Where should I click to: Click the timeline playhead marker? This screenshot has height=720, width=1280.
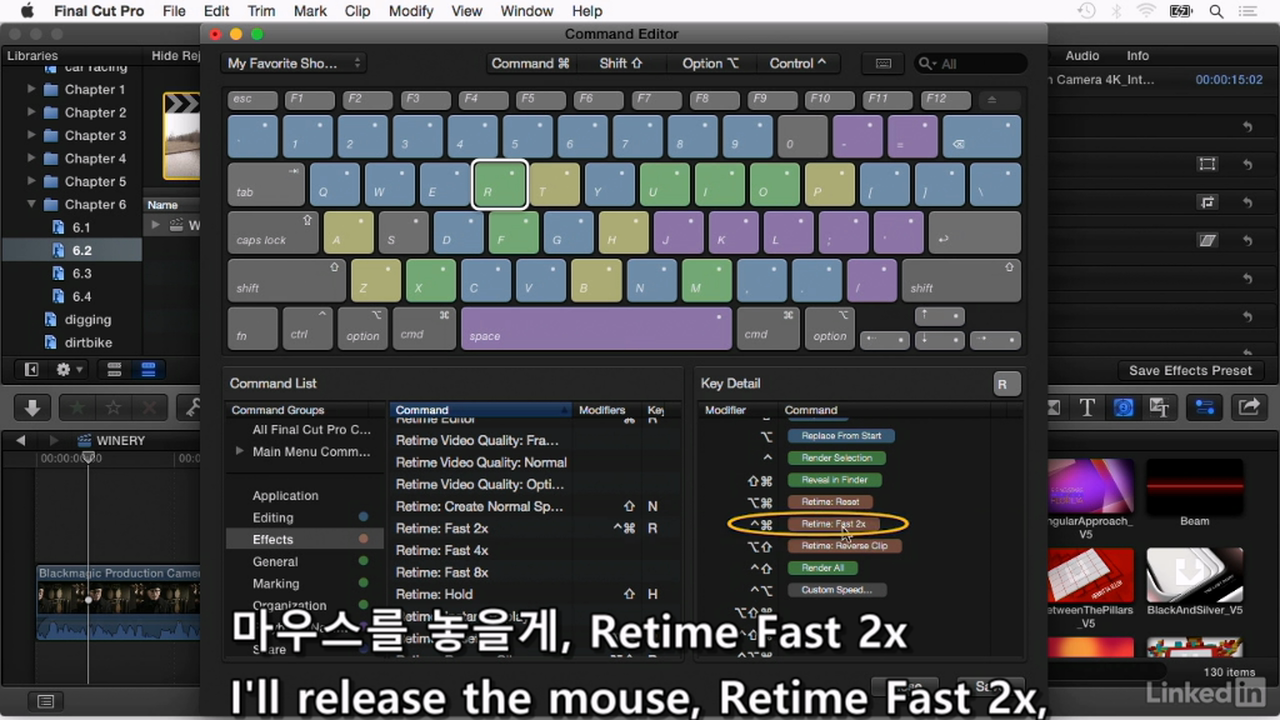point(88,457)
